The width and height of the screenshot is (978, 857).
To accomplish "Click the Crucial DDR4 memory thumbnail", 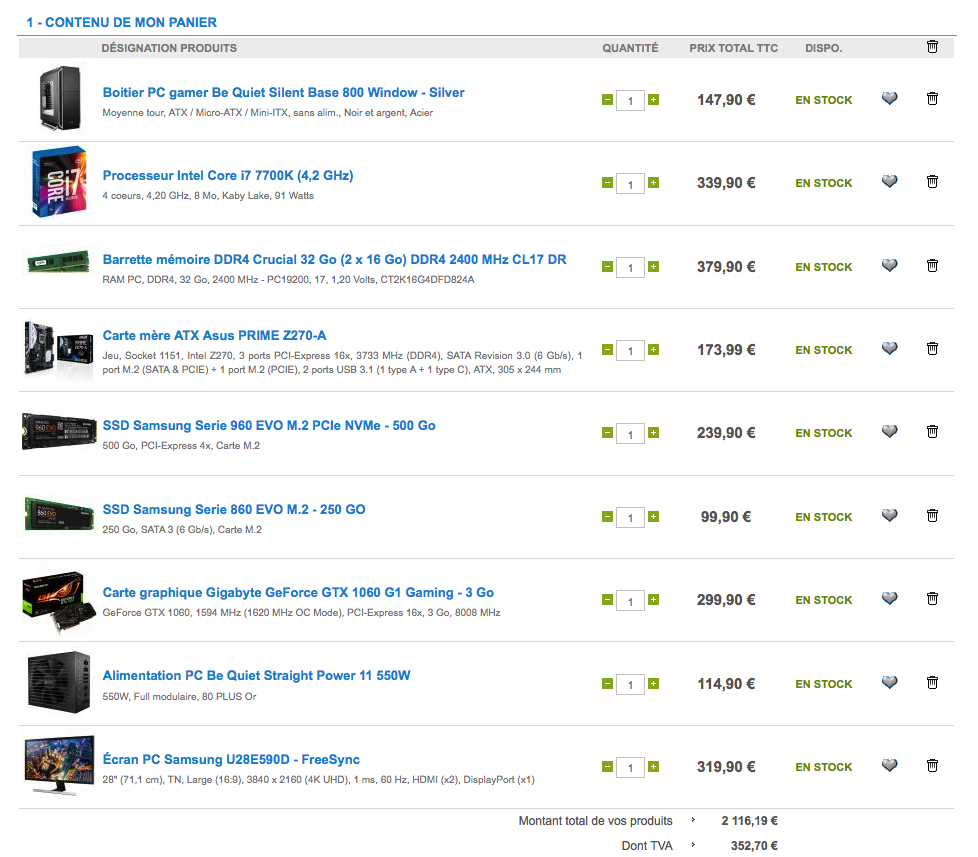I will (59, 261).
